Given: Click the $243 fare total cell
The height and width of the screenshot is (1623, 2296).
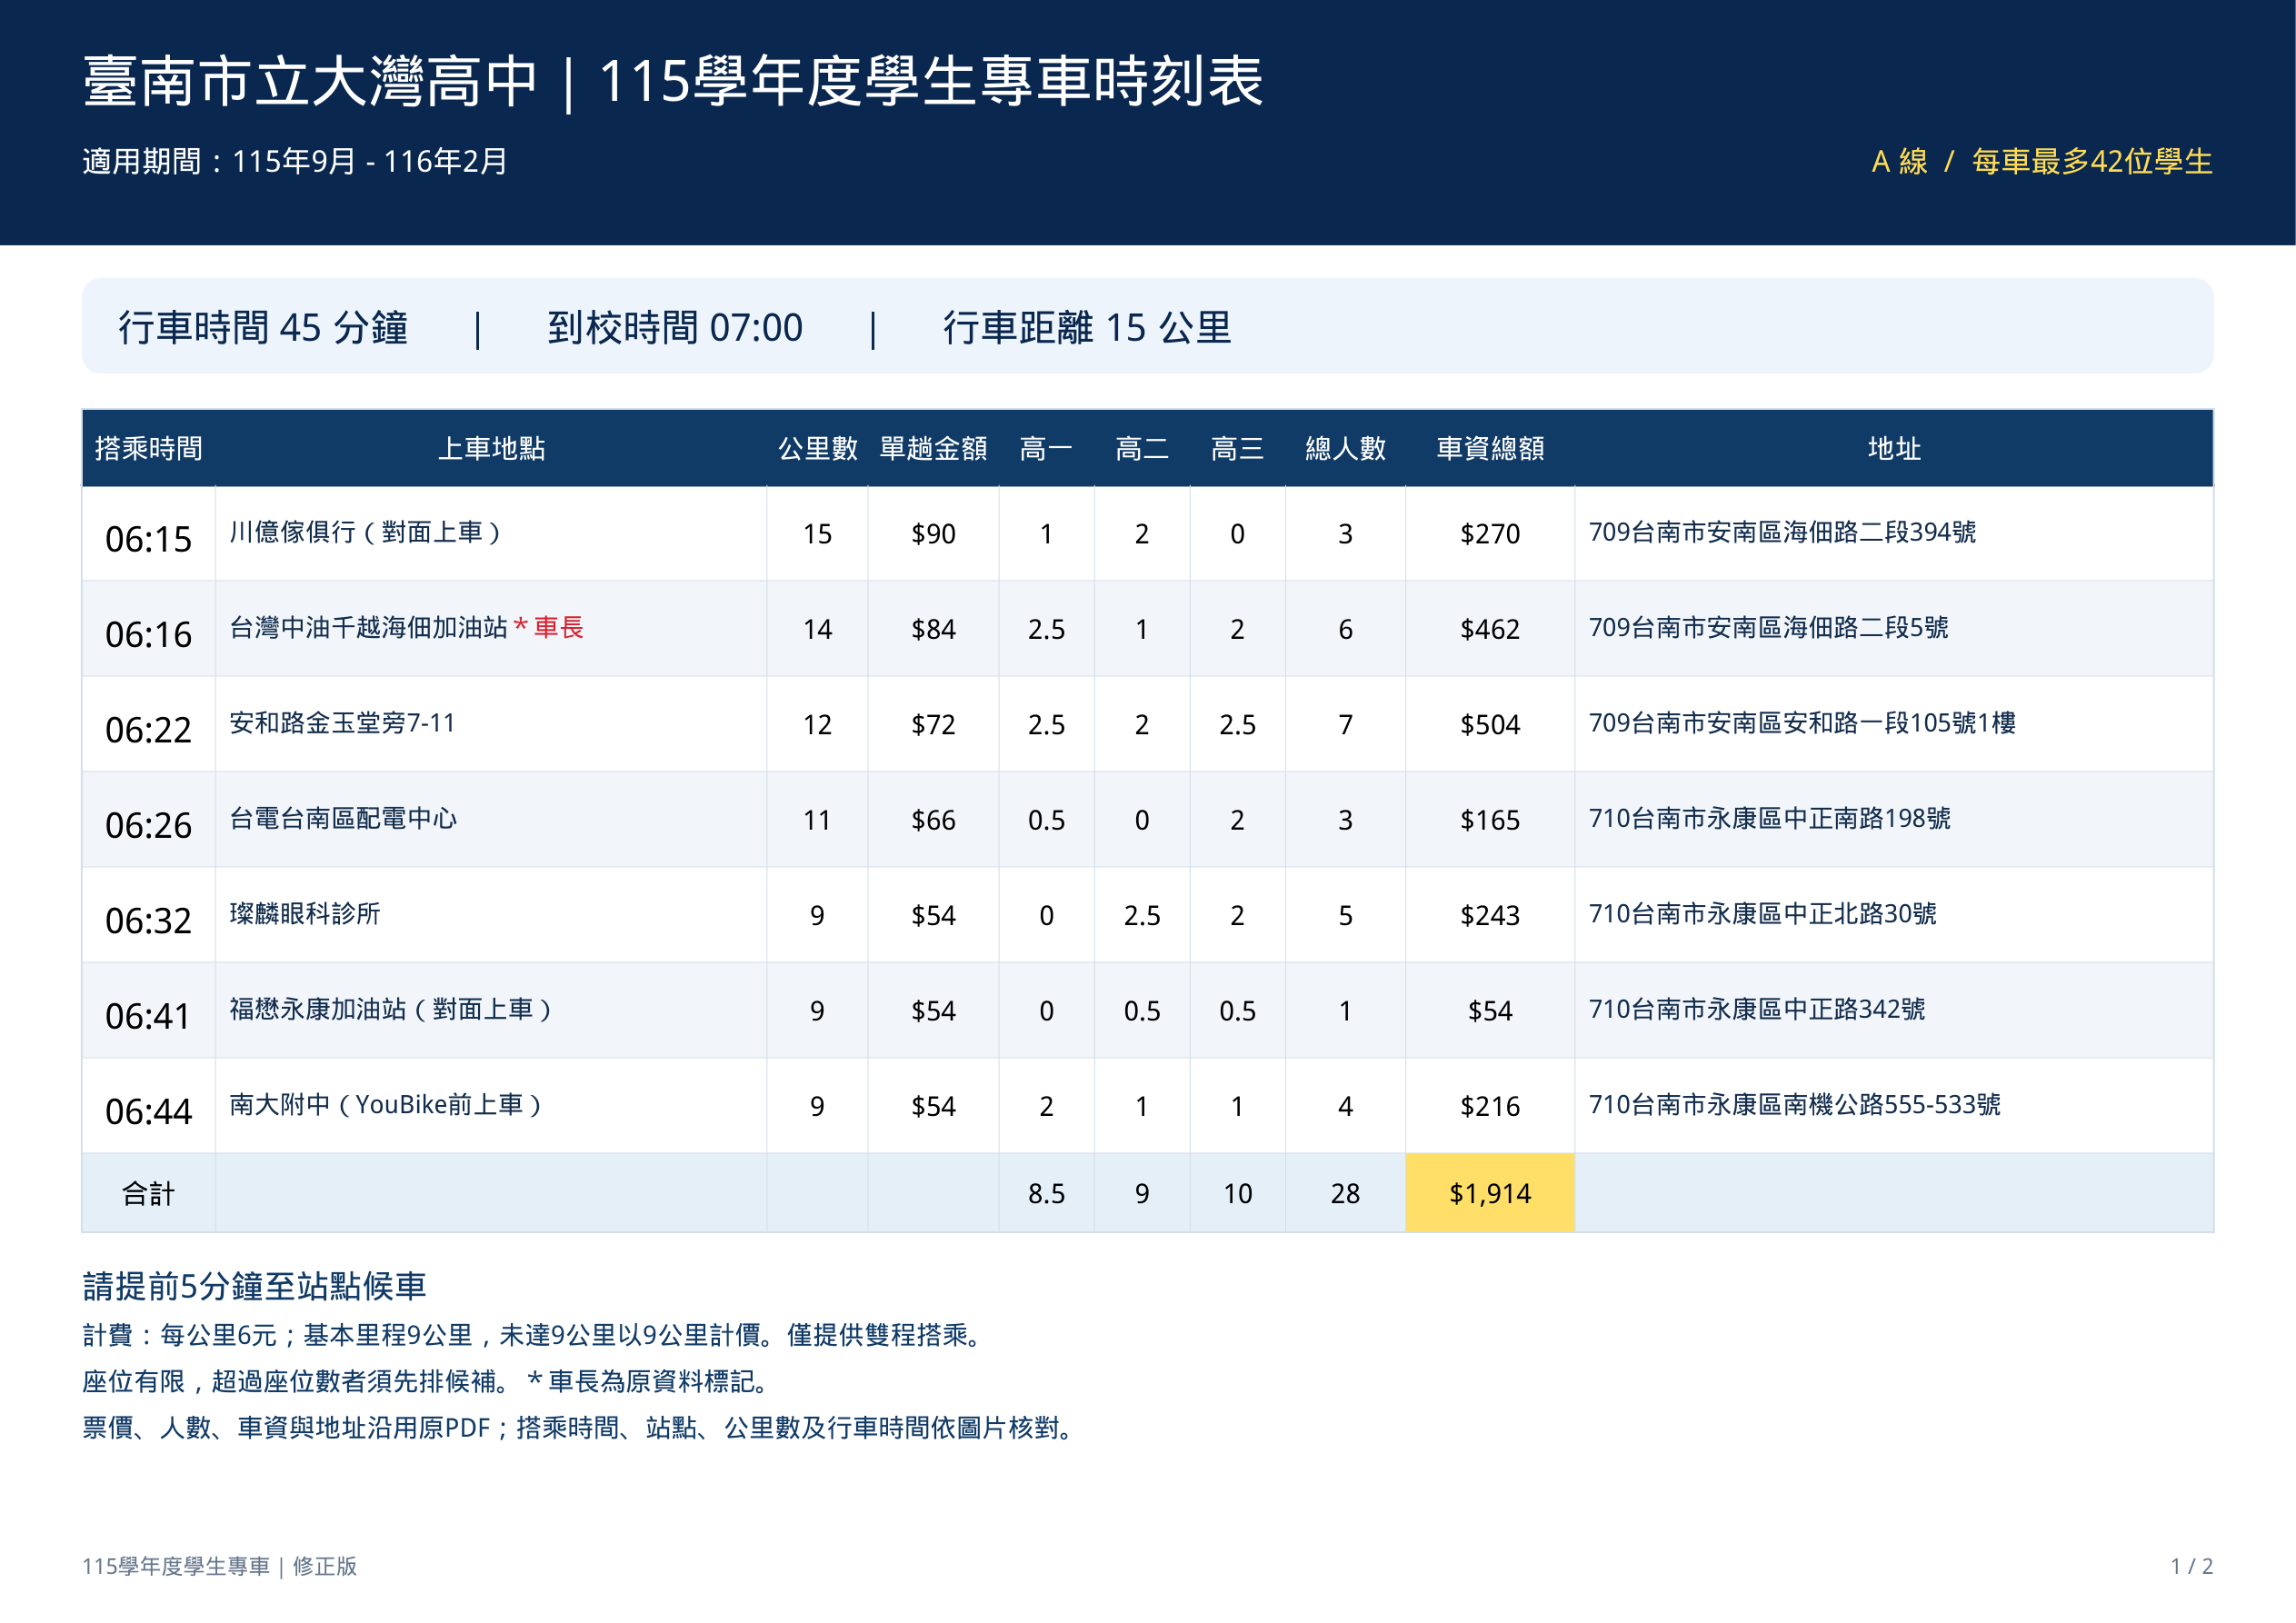Looking at the screenshot, I should [1490, 915].
